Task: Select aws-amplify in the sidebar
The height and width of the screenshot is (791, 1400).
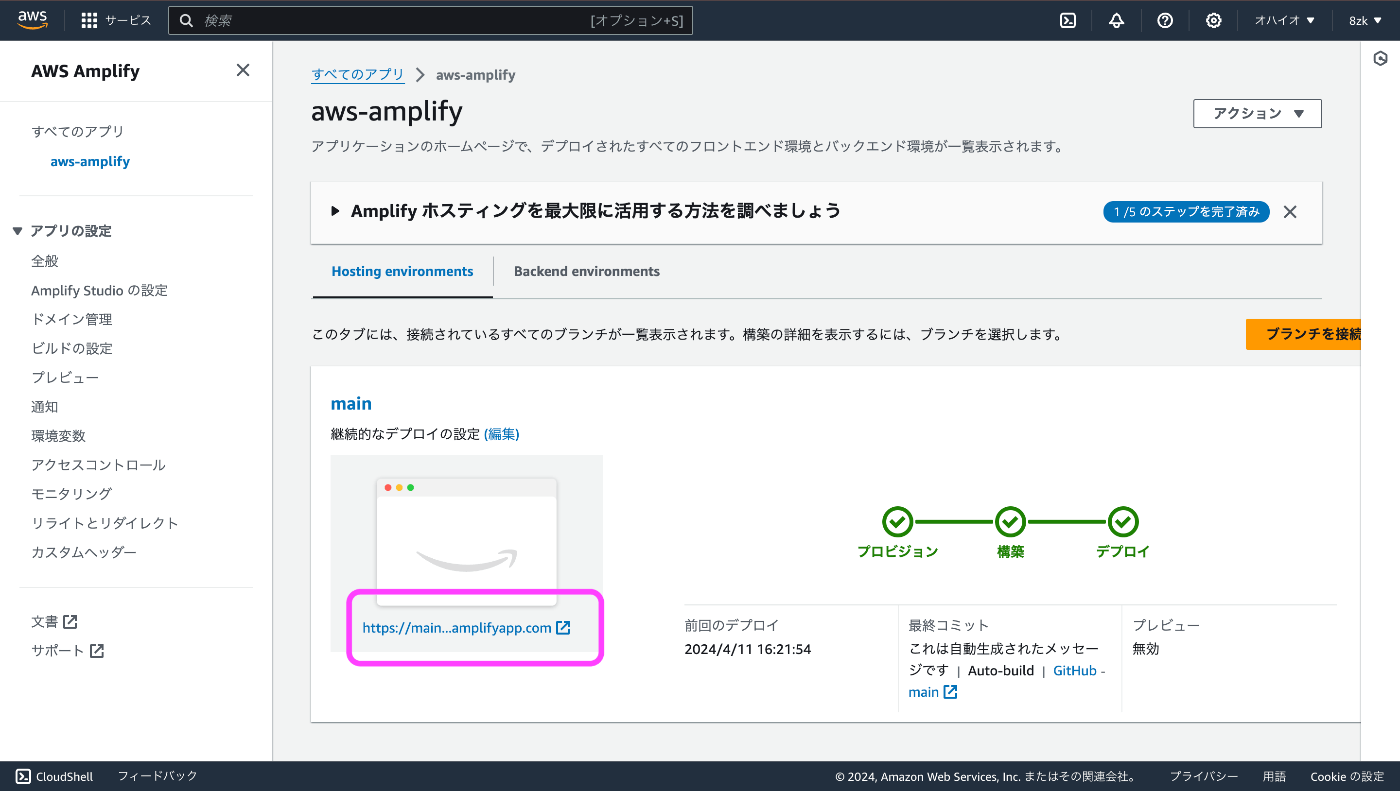Action: click(x=90, y=161)
